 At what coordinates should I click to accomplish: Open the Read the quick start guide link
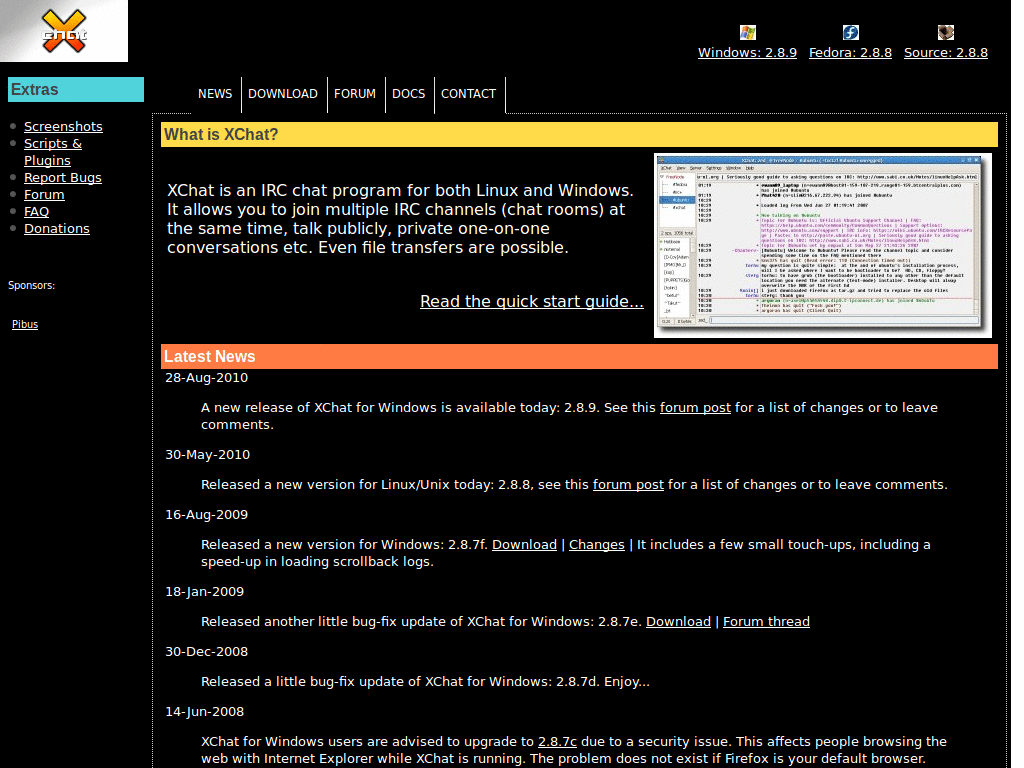(532, 301)
